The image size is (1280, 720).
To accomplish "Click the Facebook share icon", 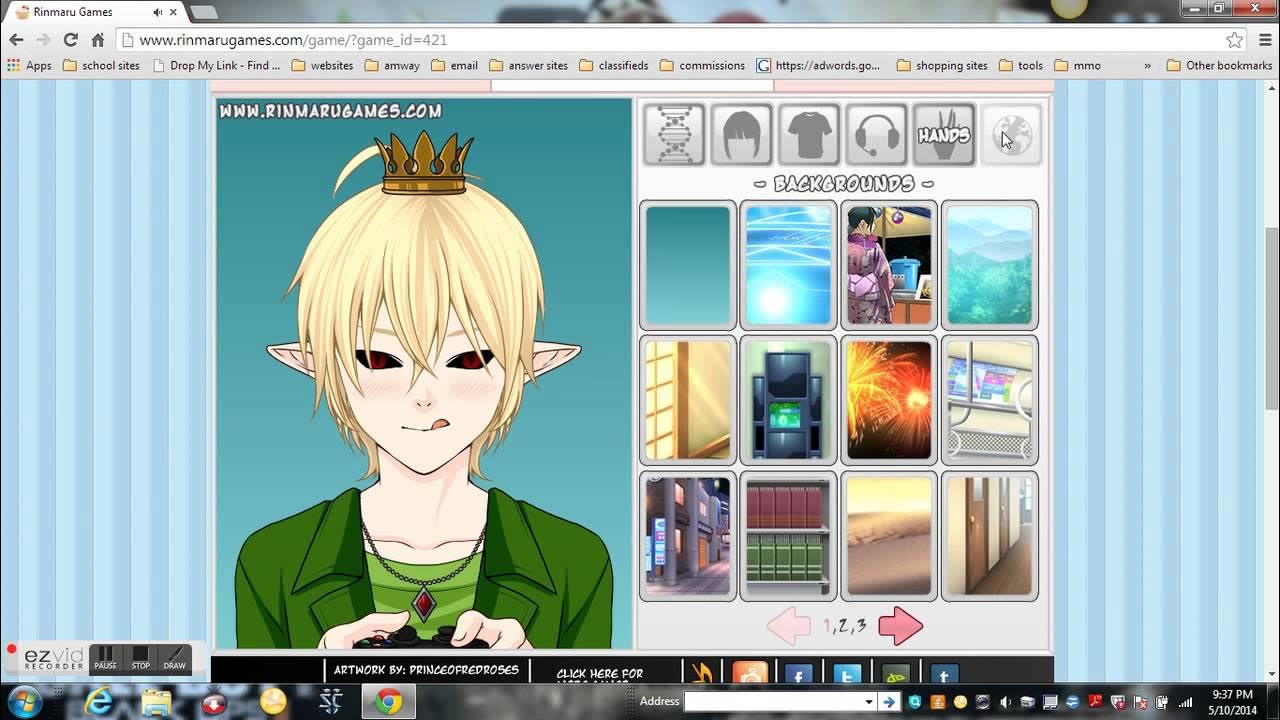I will 798,674.
